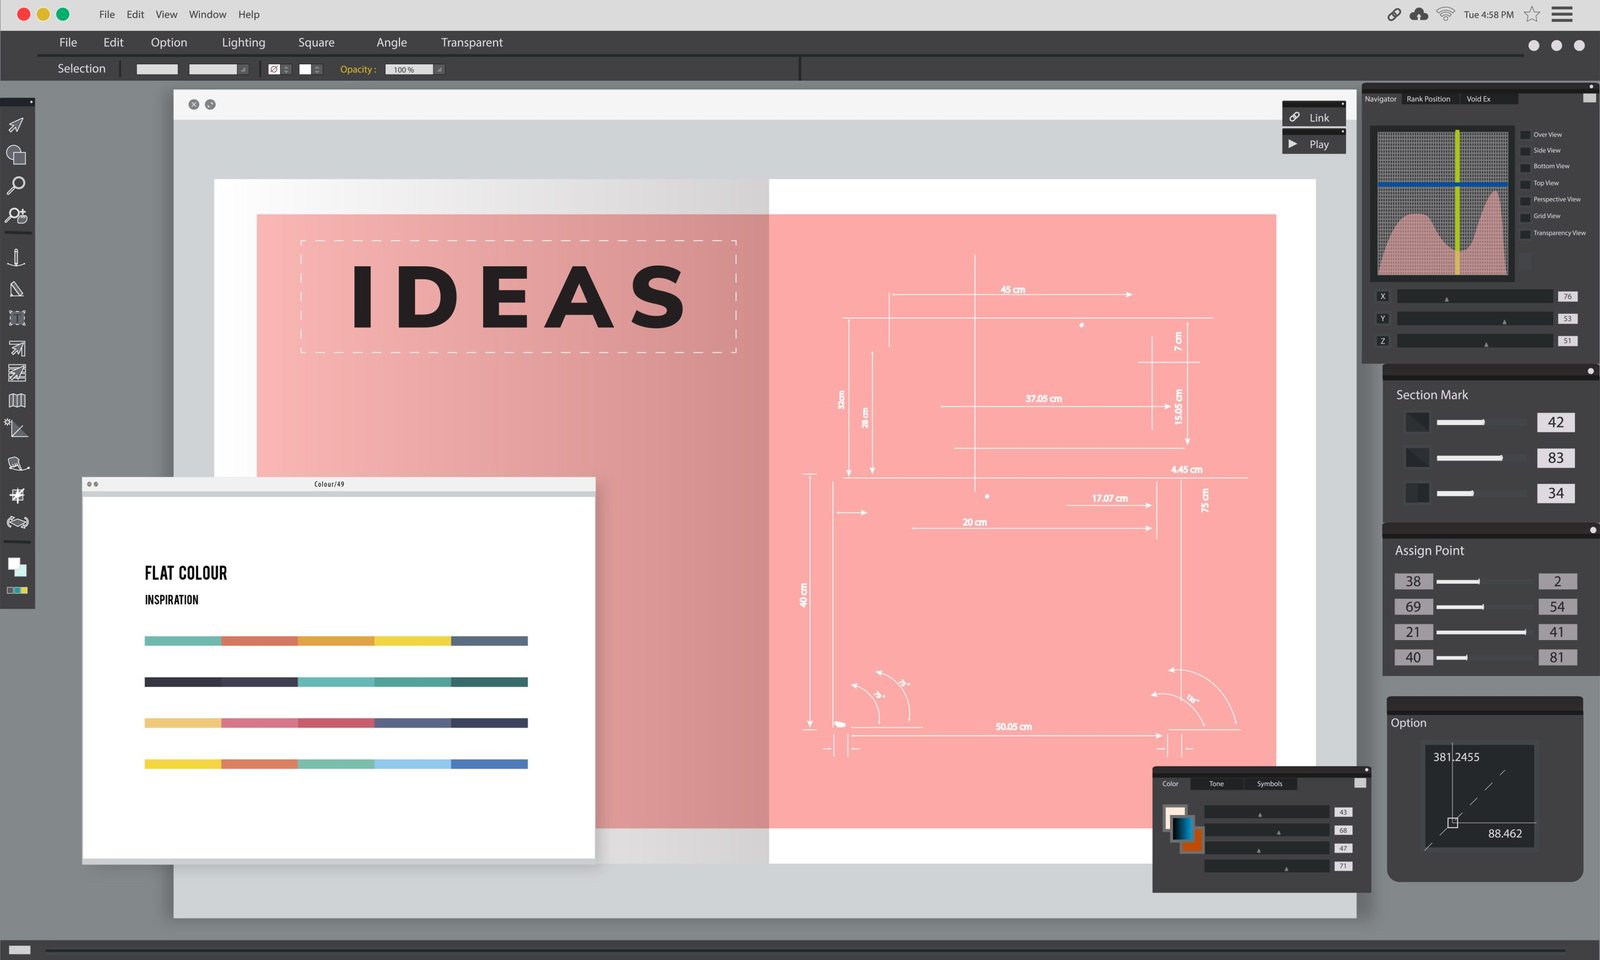Image resolution: width=1600 pixels, height=960 pixels.
Task: Select the 3D rotate tool in the sidebar
Action: pyautogui.click(x=16, y=521)
